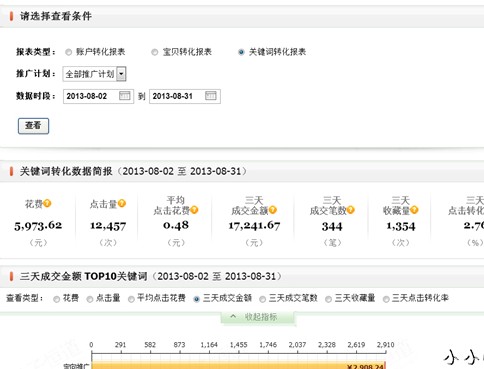
Task: Click help icon next to 点击量
Action: tap(122, 203)
